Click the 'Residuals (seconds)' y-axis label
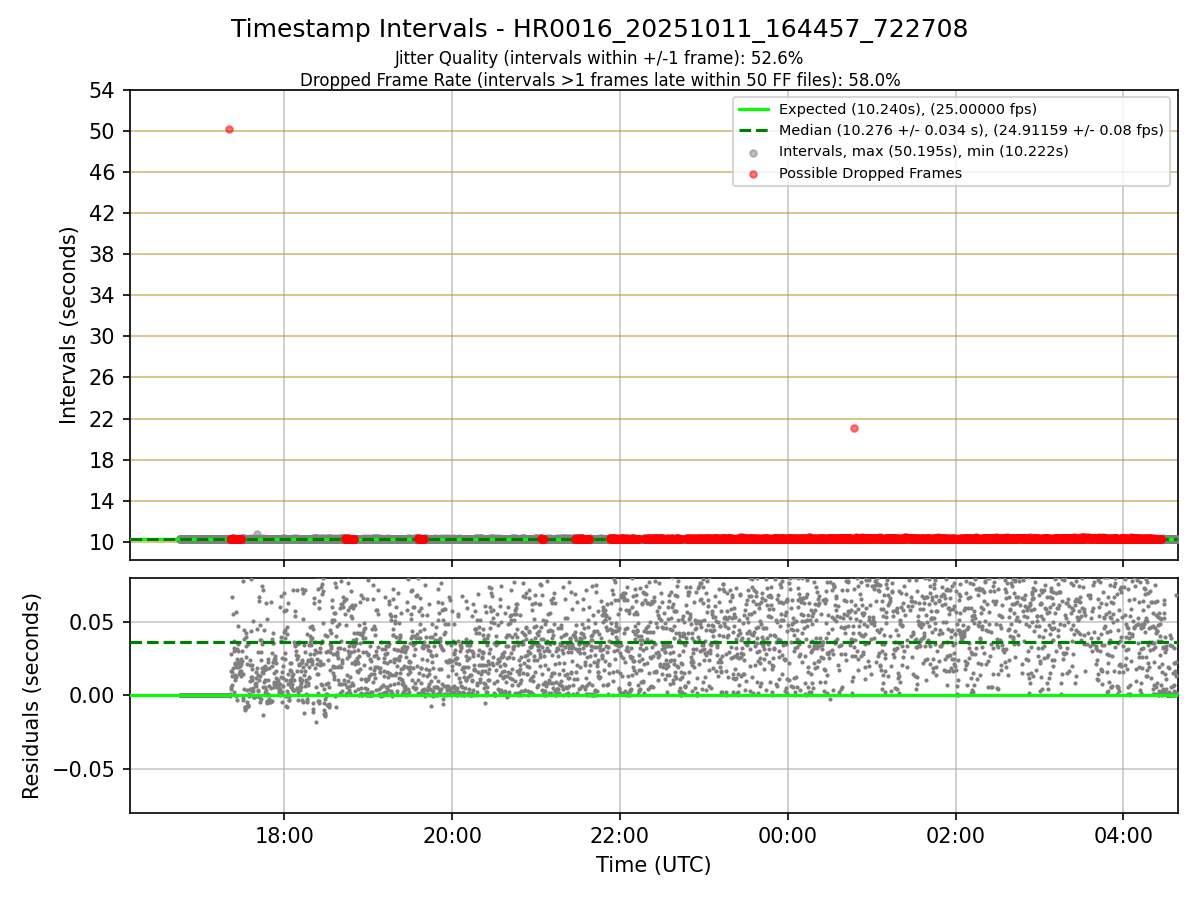Screen dimensions: 1200x900 [x=32, y=696]
